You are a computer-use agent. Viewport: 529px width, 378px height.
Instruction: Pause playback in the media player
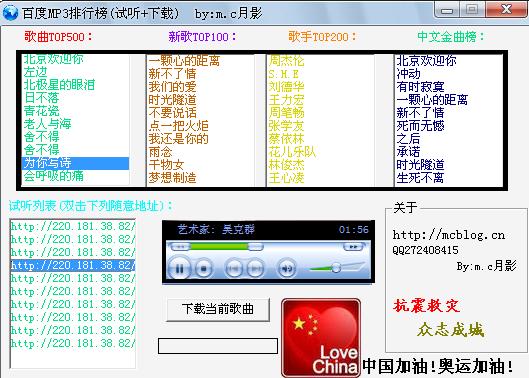coord(179,269)
